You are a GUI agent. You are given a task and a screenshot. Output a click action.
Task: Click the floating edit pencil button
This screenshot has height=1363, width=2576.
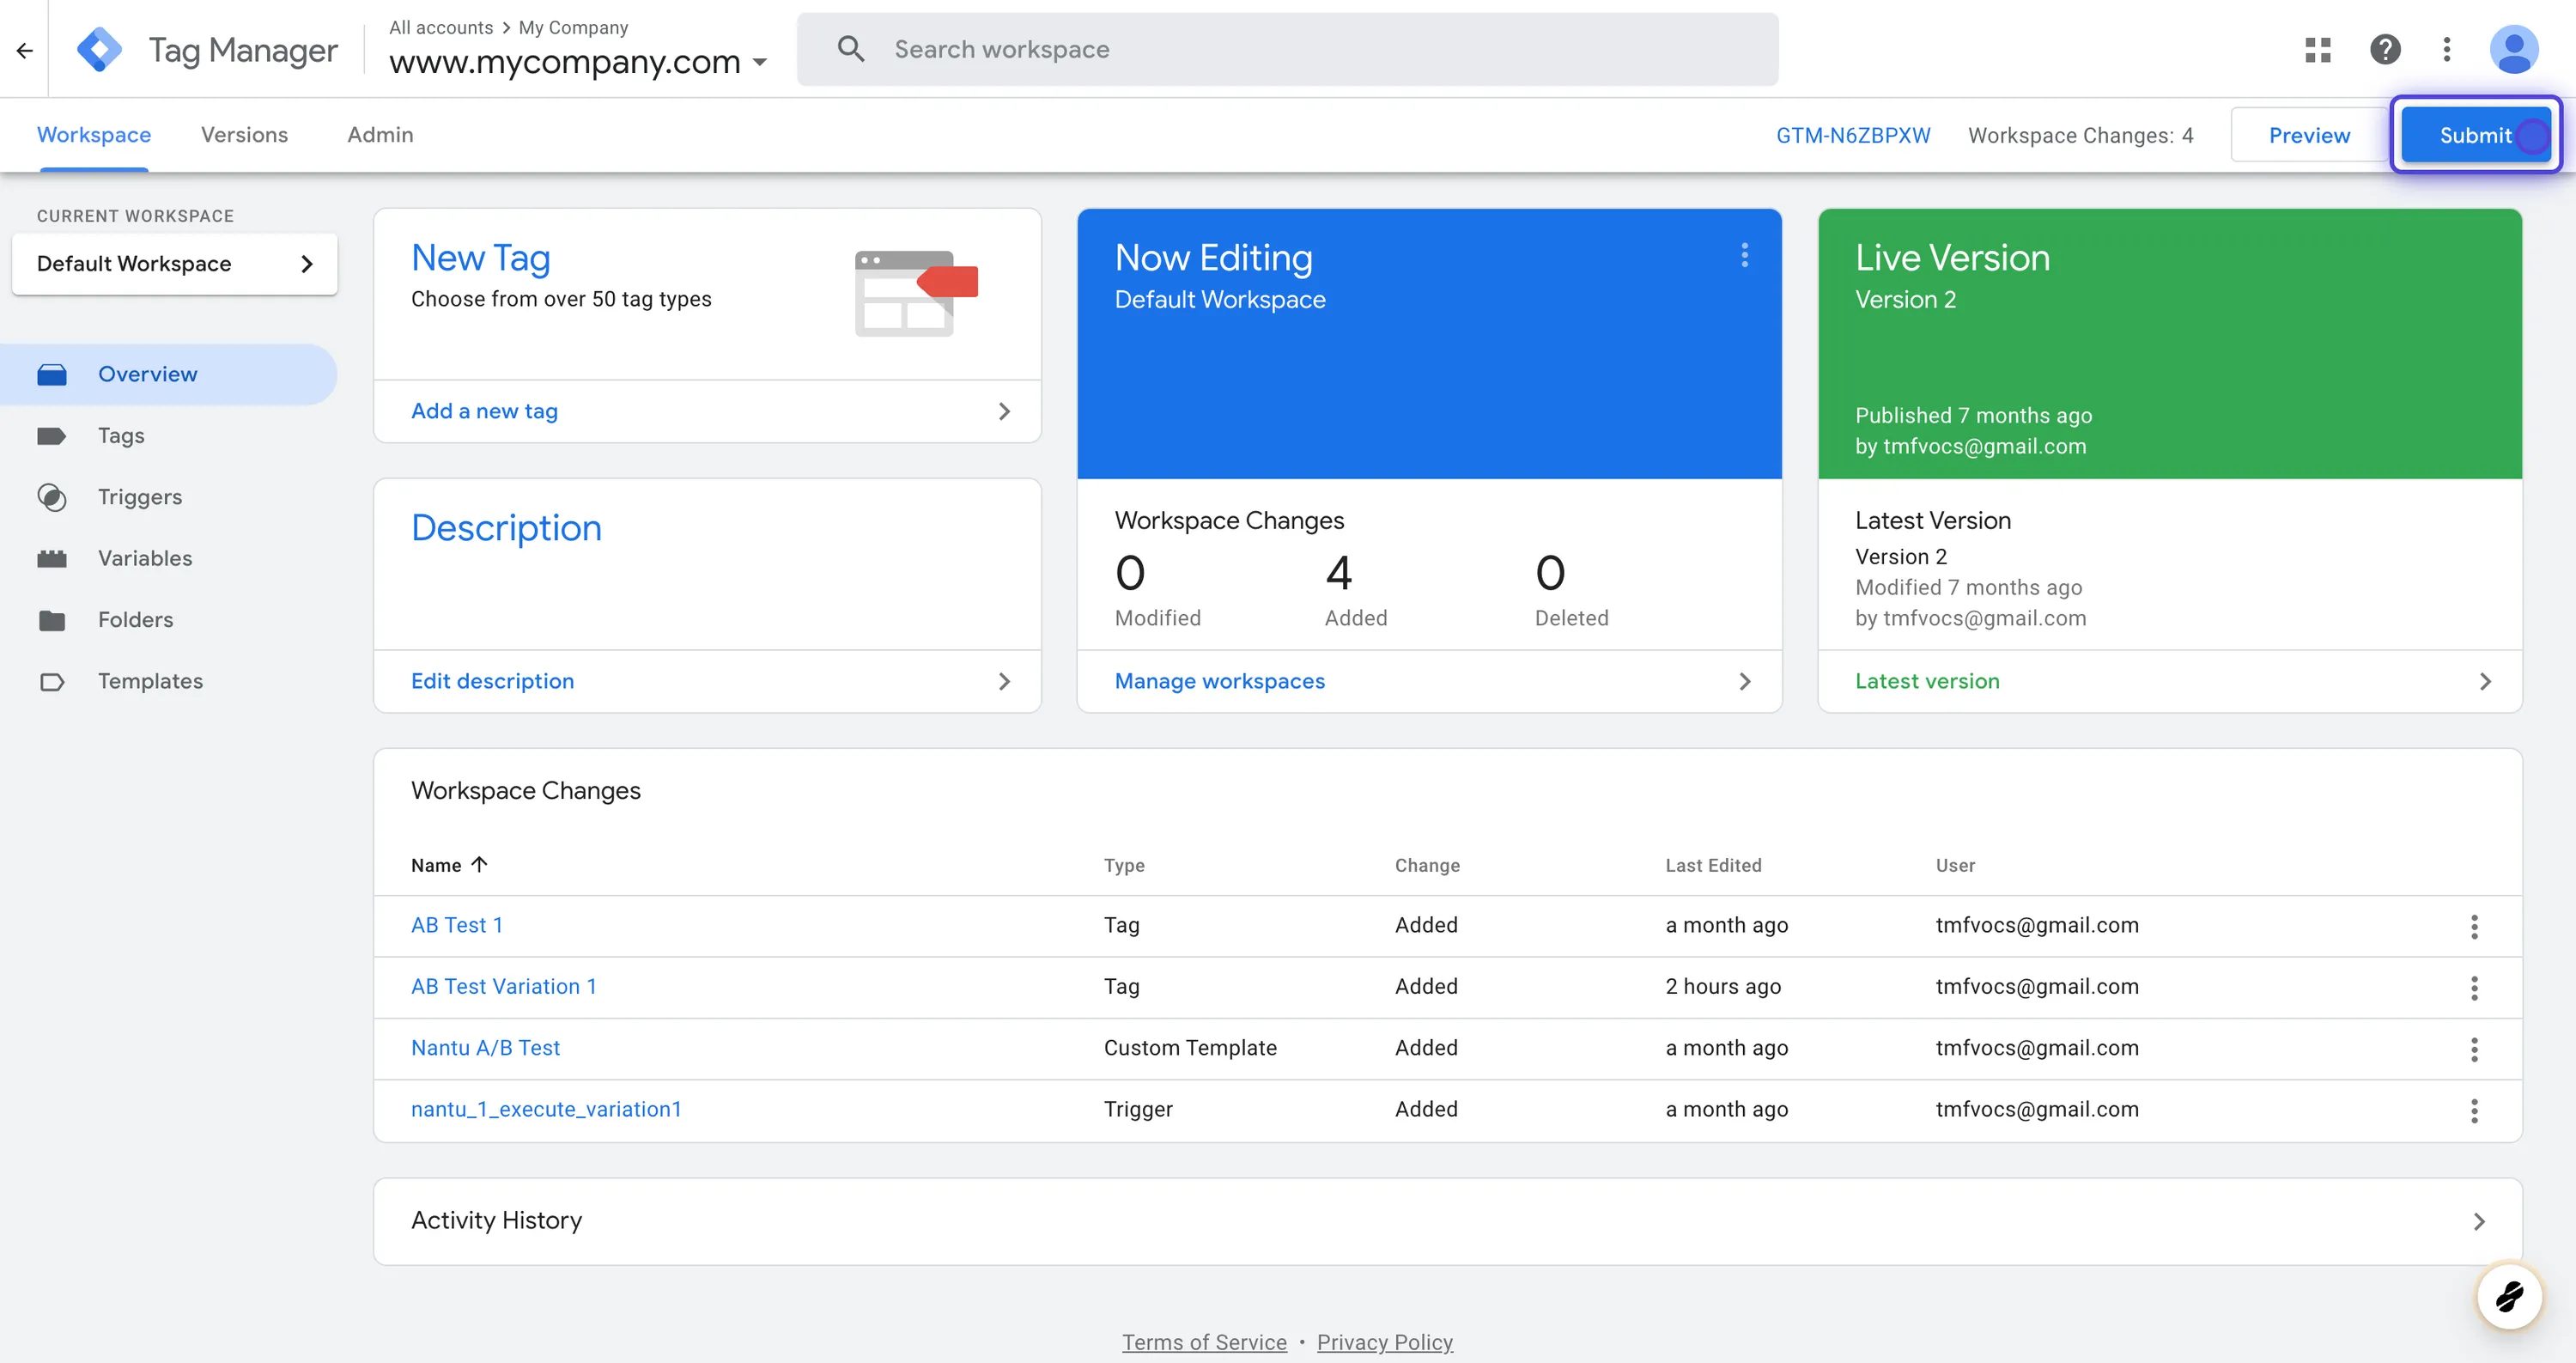(2508, 1297)
